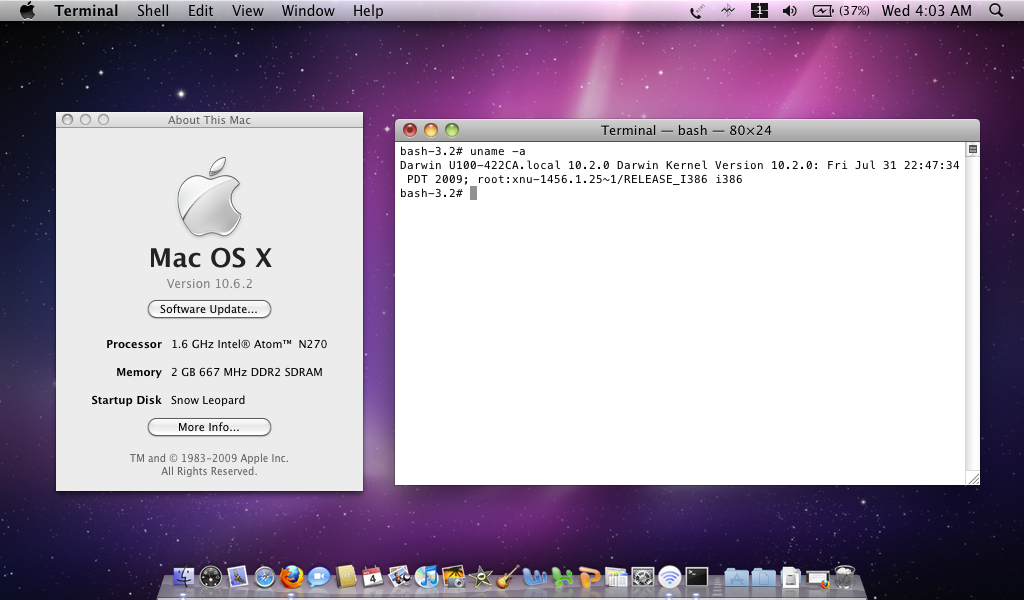Click the Terminal window vertical scrollbar
This screenshot has width=1024, height=600.
[972, 313]
